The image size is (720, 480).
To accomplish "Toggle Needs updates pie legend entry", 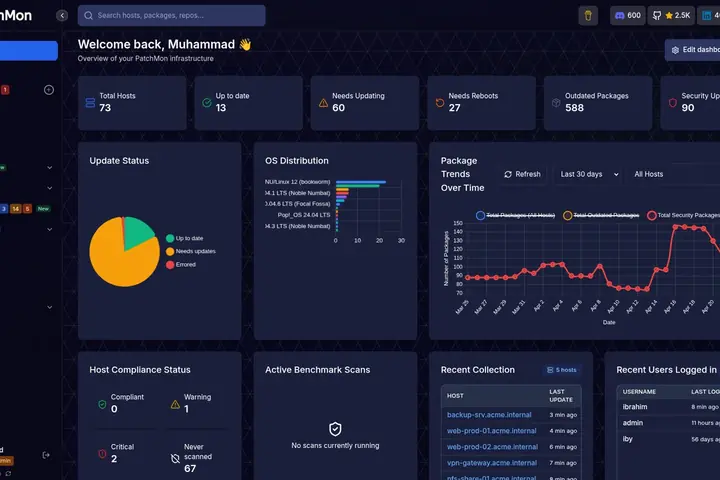I will coord(191,251).
